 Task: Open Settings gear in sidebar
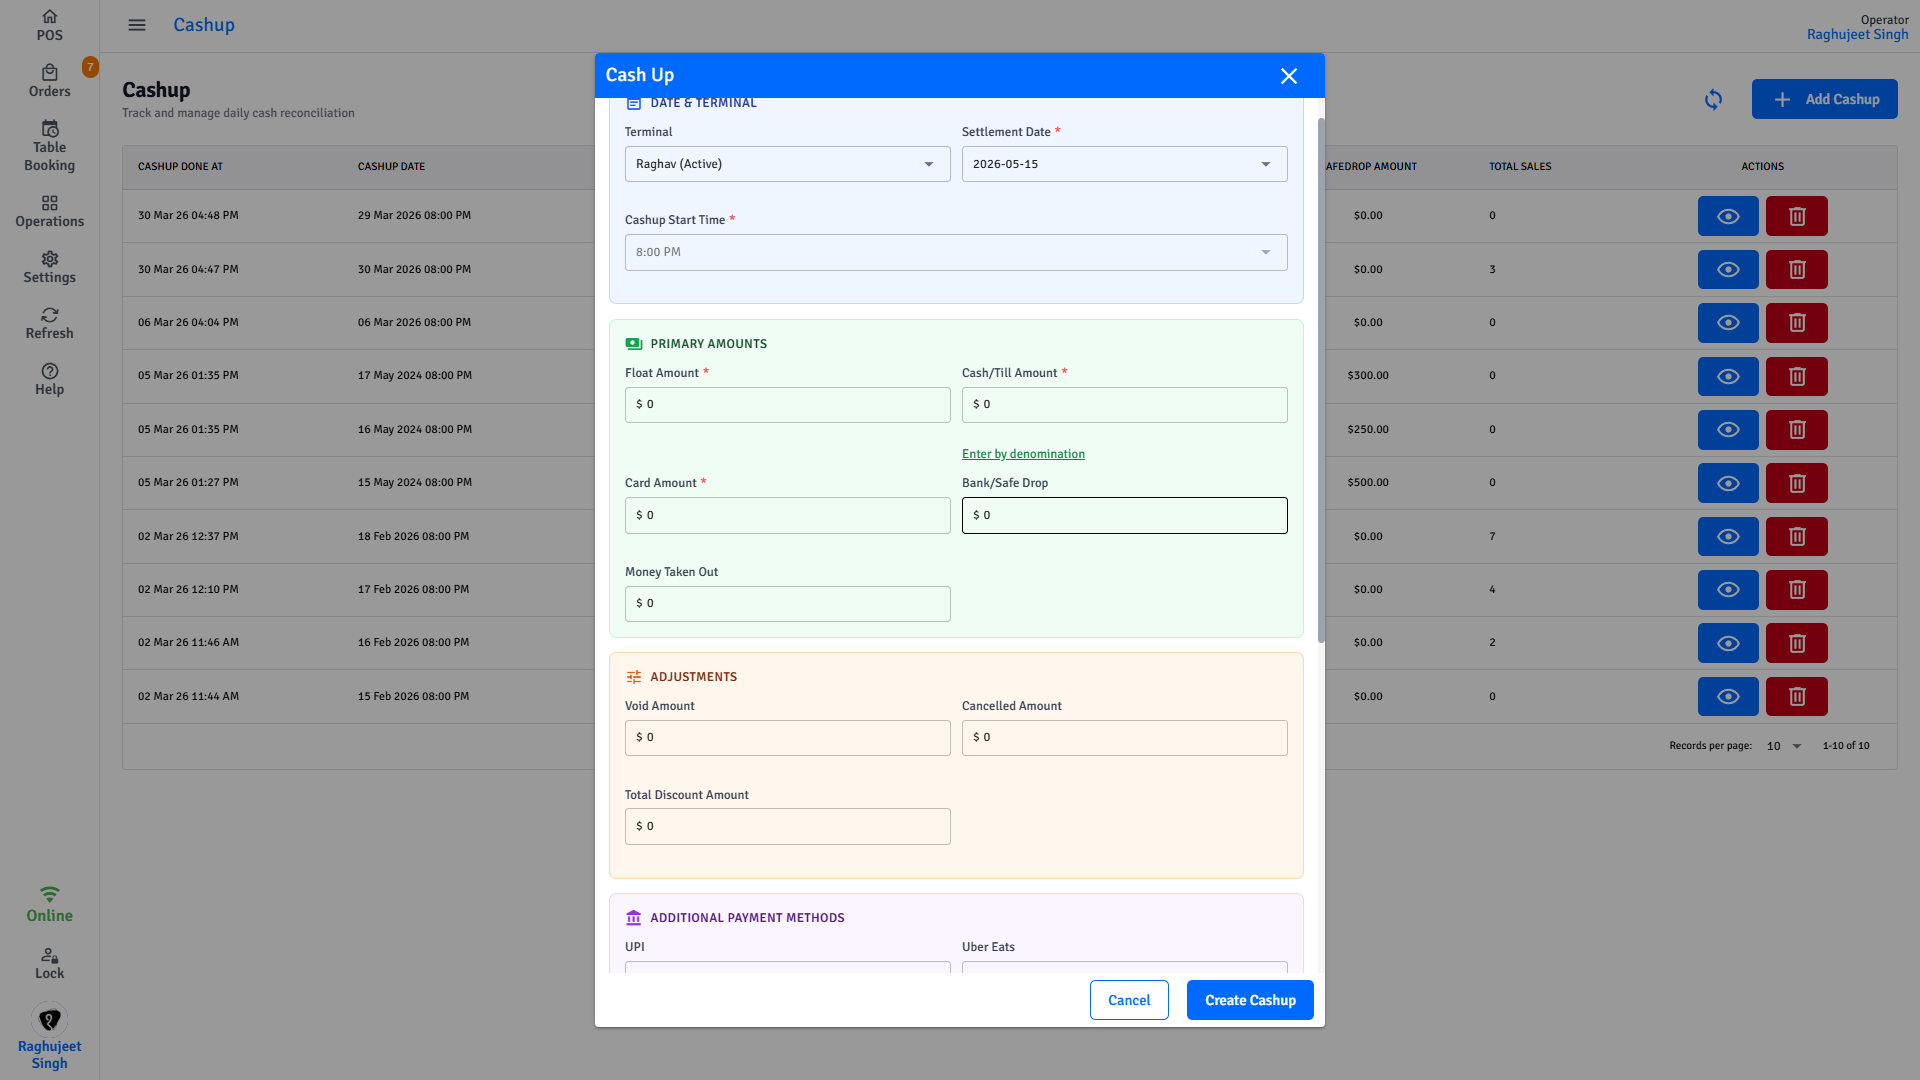click(49, 267)
